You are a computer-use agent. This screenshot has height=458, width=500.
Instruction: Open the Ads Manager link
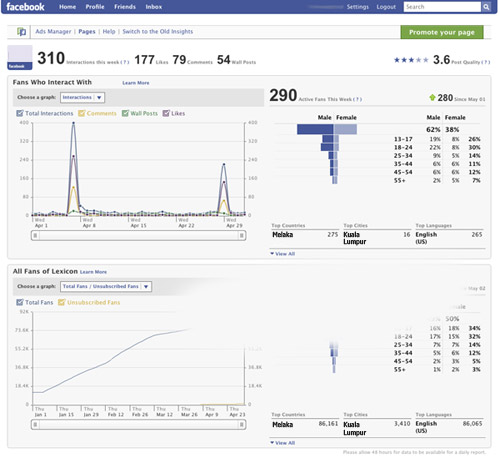53,31
